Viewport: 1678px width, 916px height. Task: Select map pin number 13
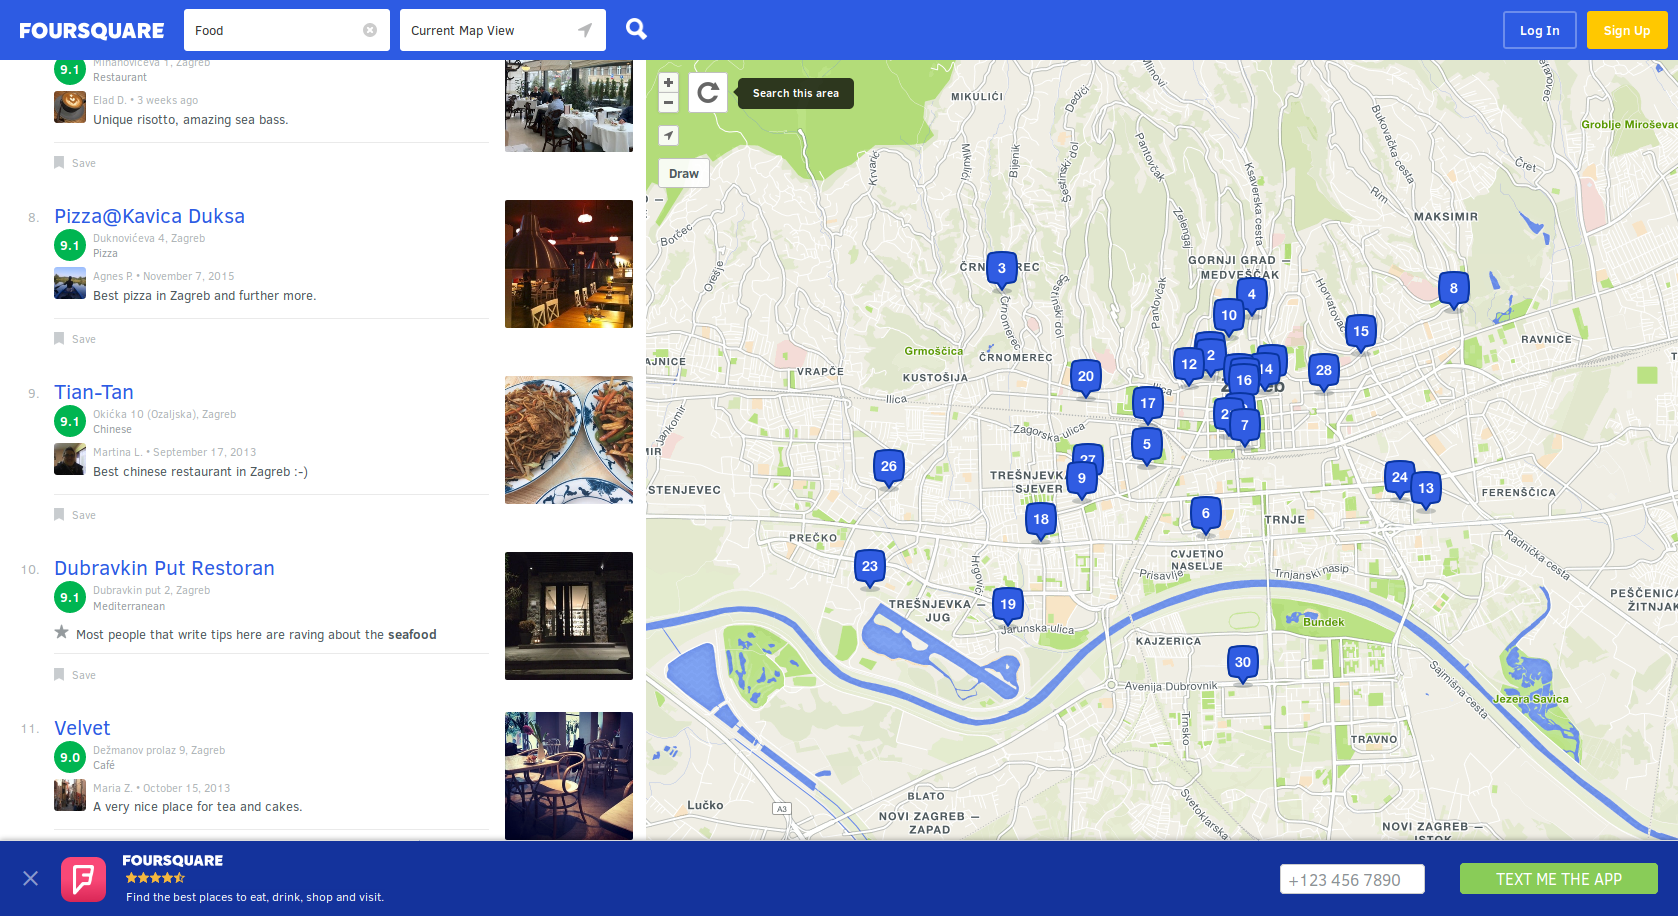[x=1426, y=489]
